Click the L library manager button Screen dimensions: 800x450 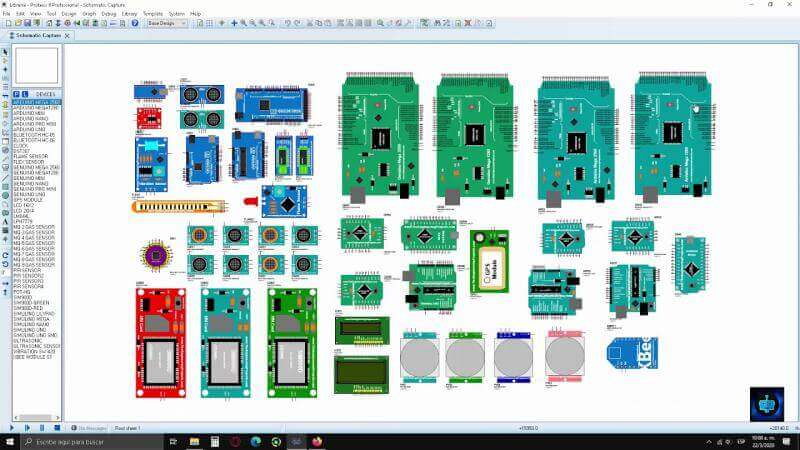[24, 94]
